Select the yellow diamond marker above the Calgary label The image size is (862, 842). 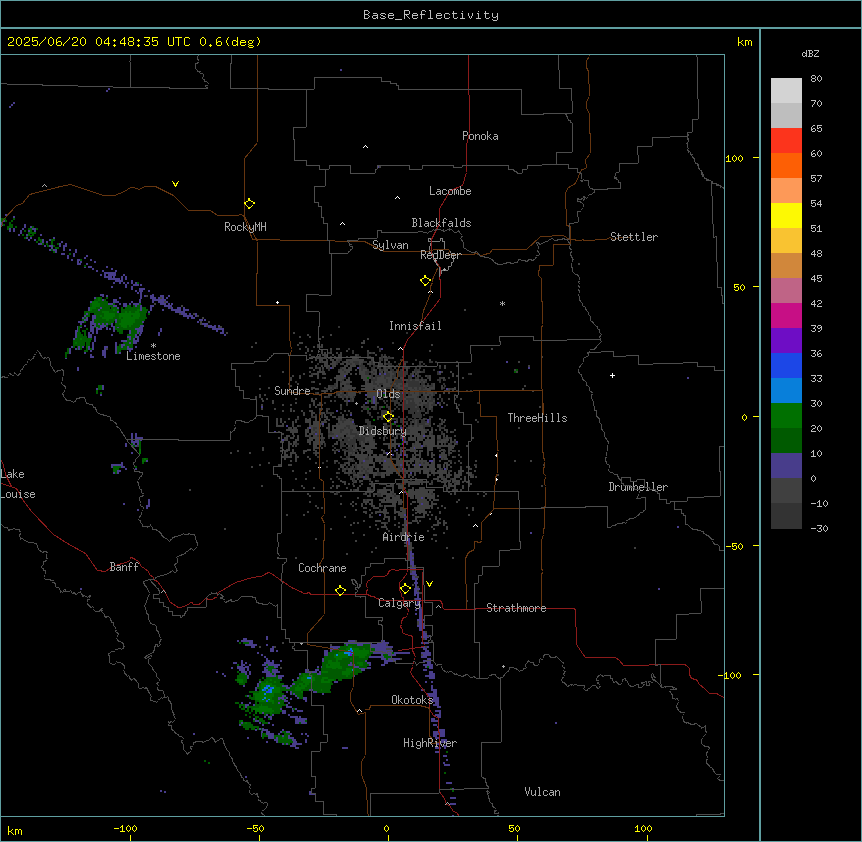pyautogui.click(x=405, y=588)
